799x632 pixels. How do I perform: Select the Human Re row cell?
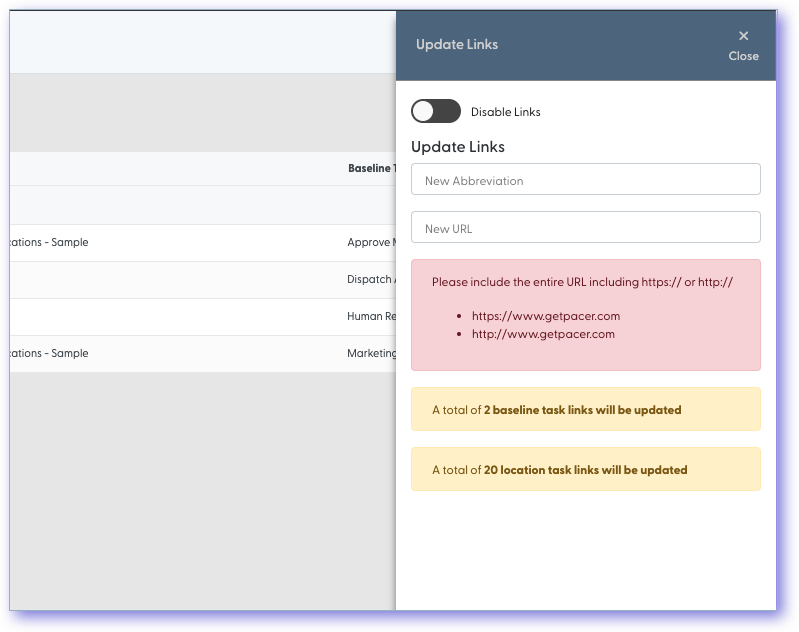coord(371,317)
